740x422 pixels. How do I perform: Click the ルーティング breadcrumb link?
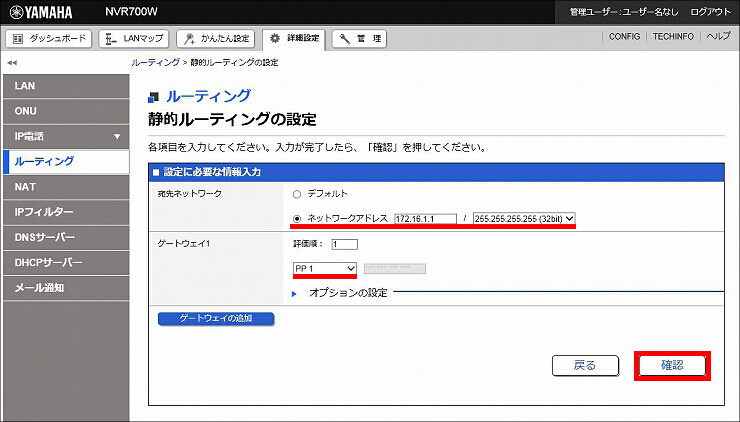point(155,62)
